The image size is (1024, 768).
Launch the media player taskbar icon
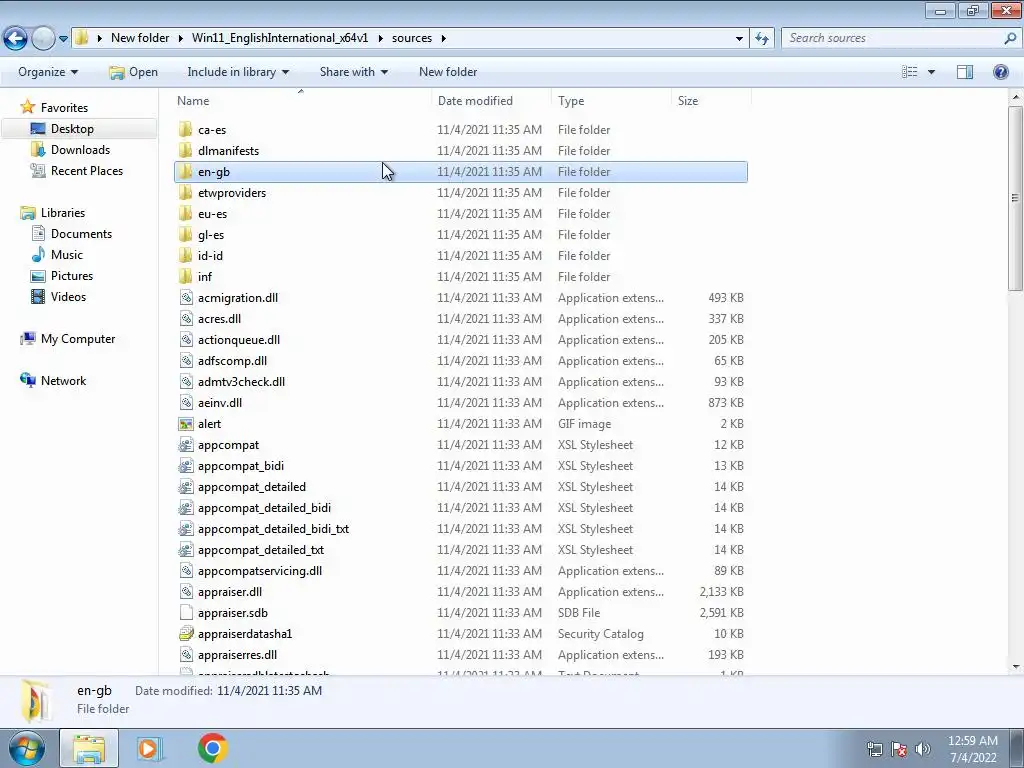tap(149, 748)
